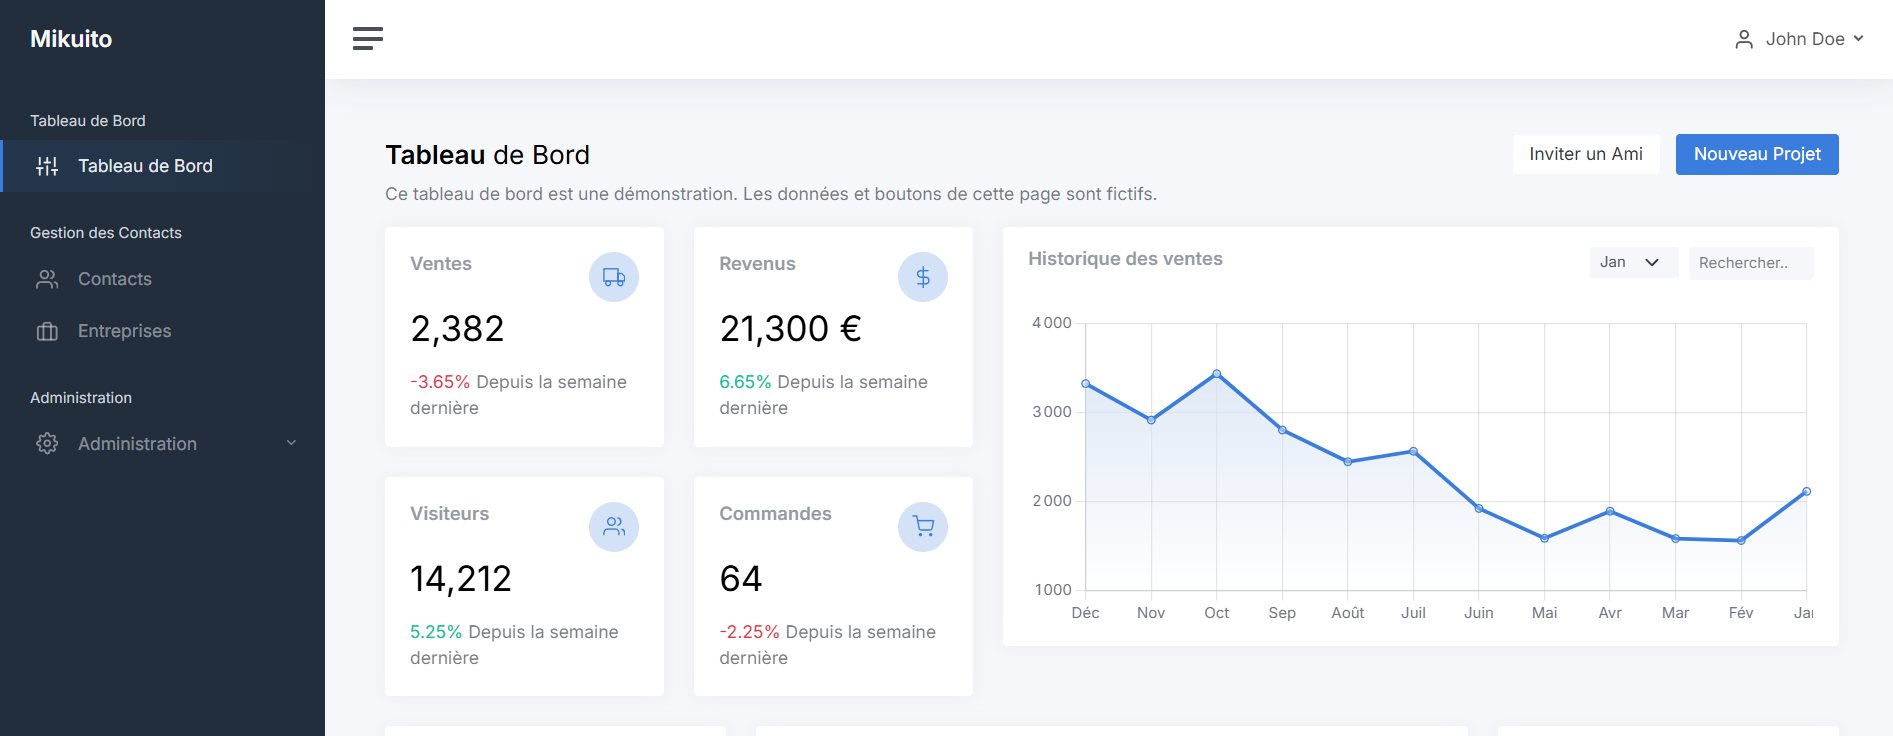Focus the Rechercher search field
This screenshot has height=736, width=1893.
(1750, 263)
